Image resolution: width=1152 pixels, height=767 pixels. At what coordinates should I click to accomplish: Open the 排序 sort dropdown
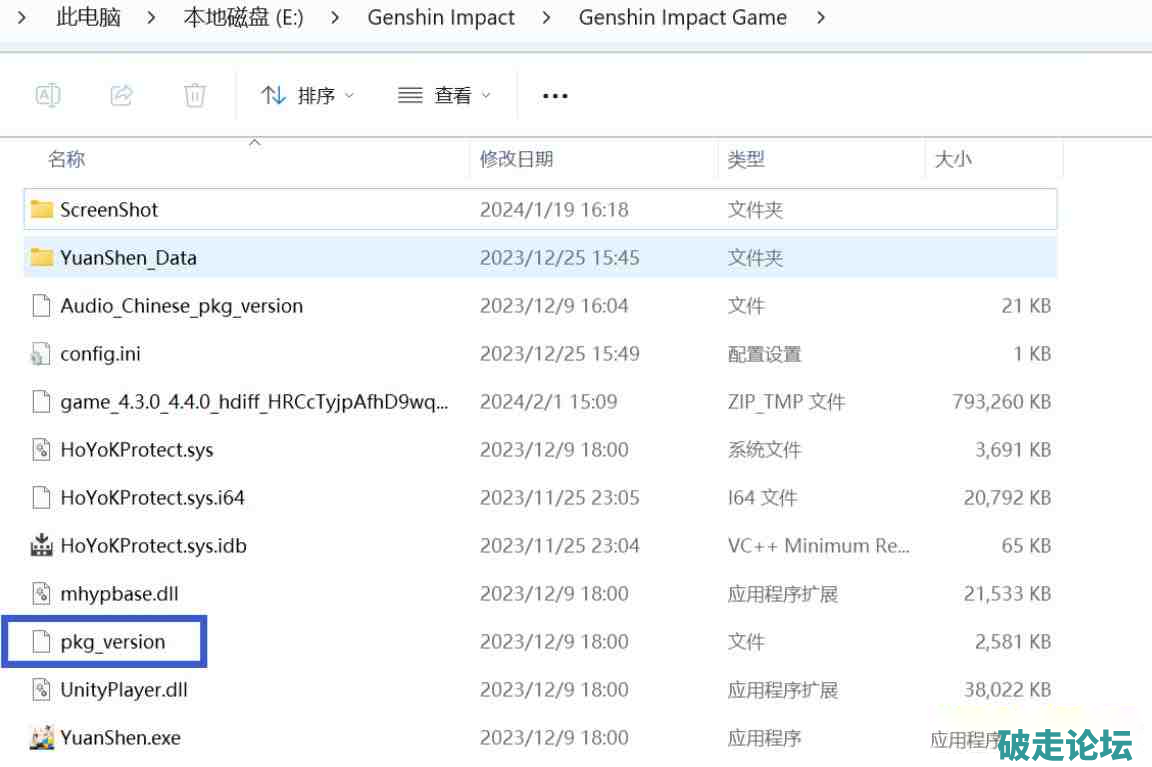click(307, 95)
